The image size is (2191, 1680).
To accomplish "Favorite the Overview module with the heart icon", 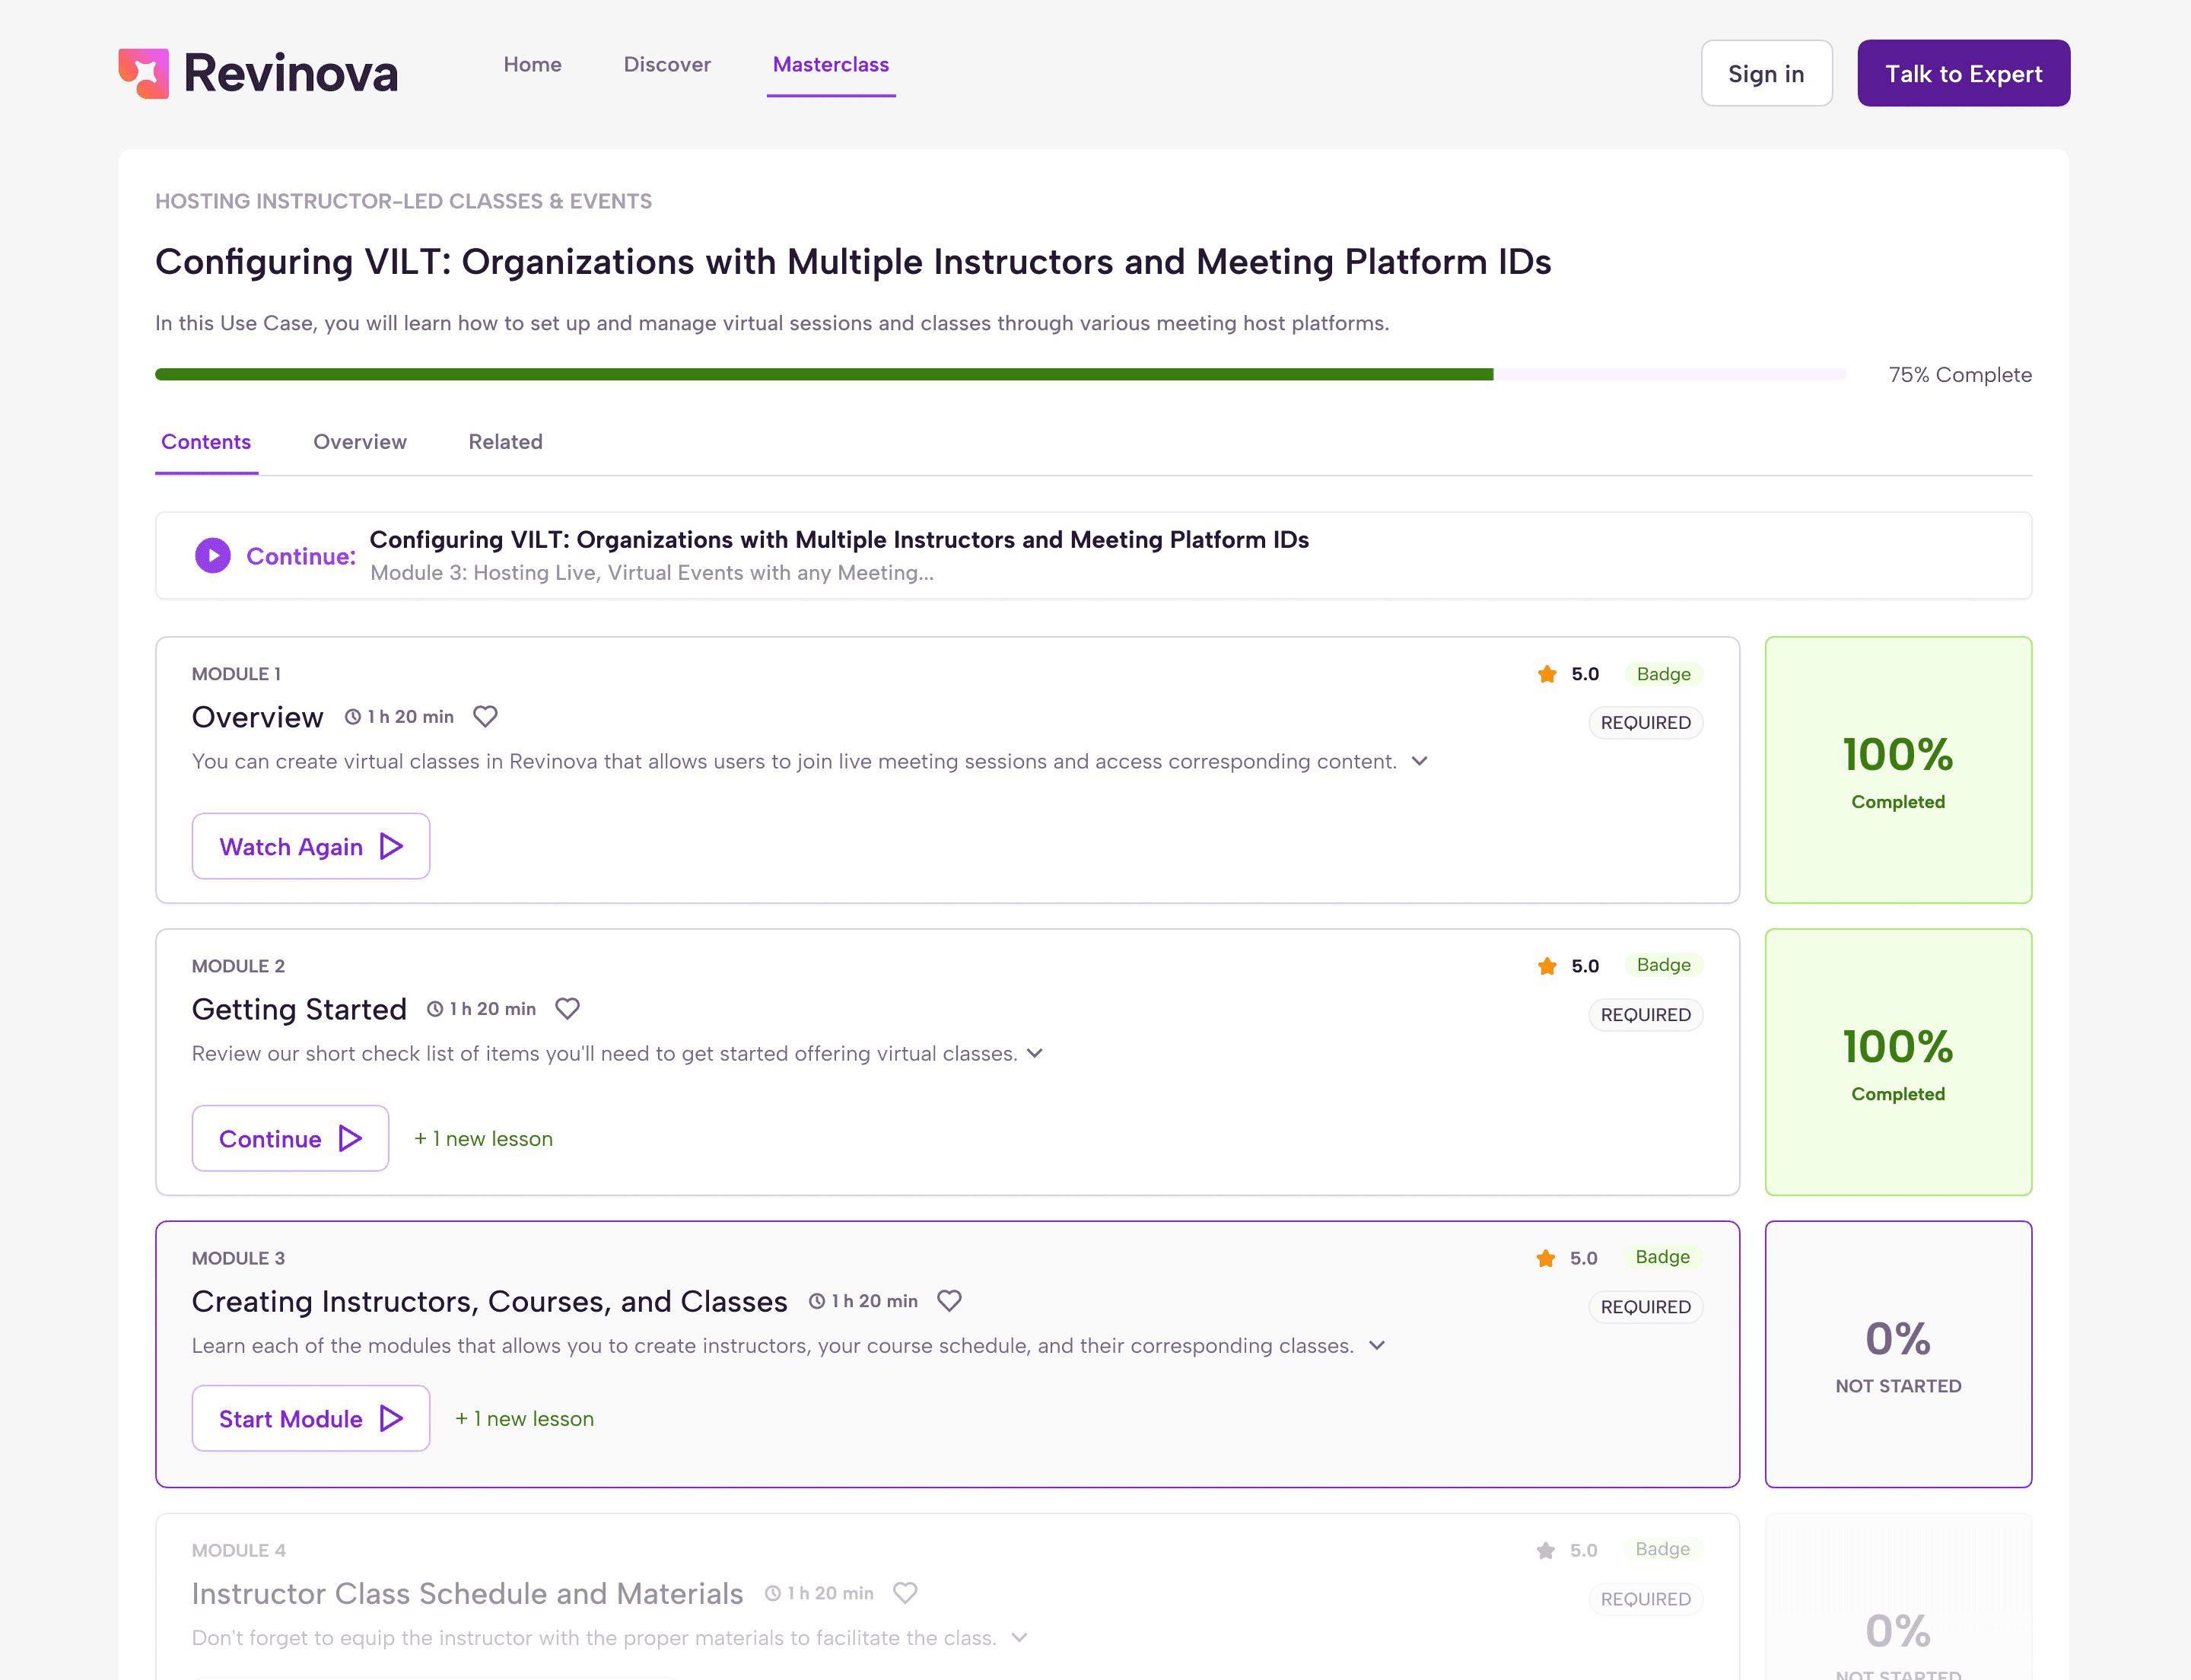I will [485, 717].
